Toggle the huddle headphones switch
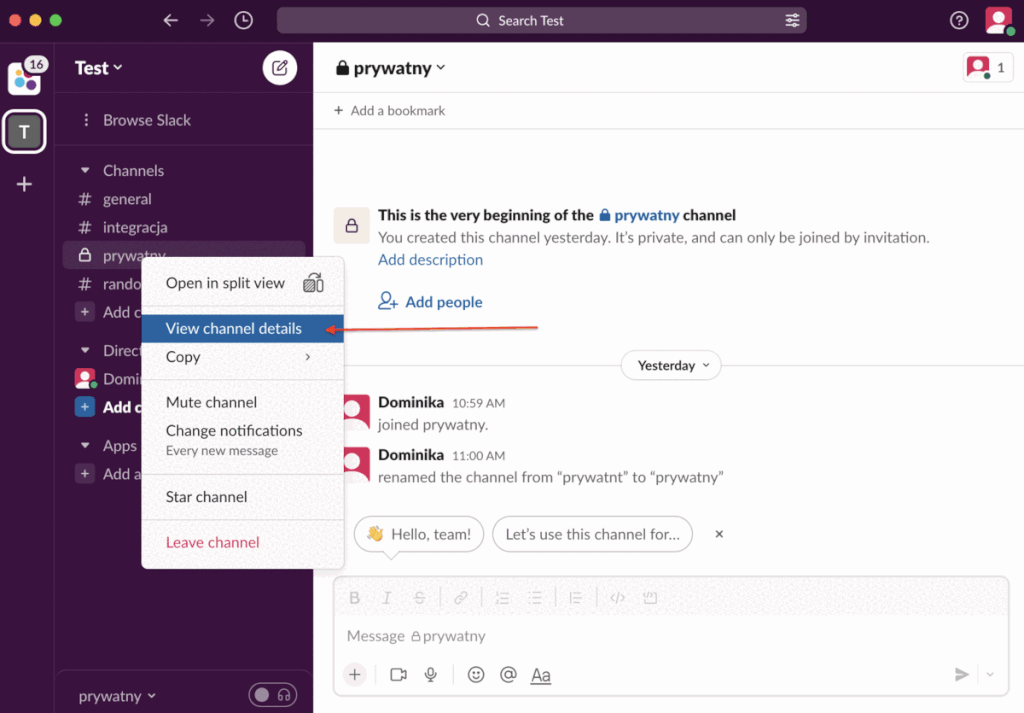 click(273, 695)
